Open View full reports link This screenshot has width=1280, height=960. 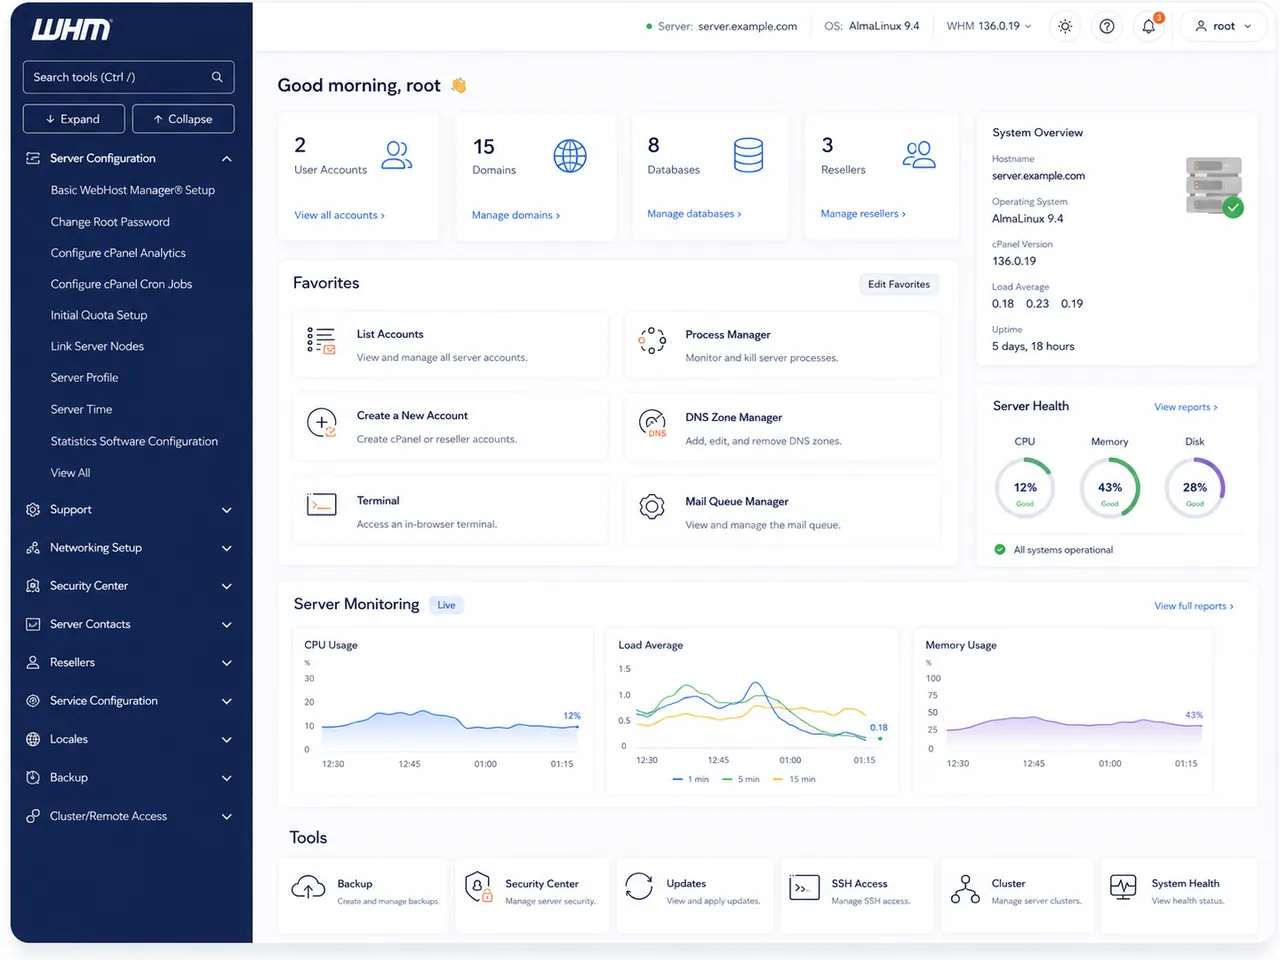(1194, 606)
